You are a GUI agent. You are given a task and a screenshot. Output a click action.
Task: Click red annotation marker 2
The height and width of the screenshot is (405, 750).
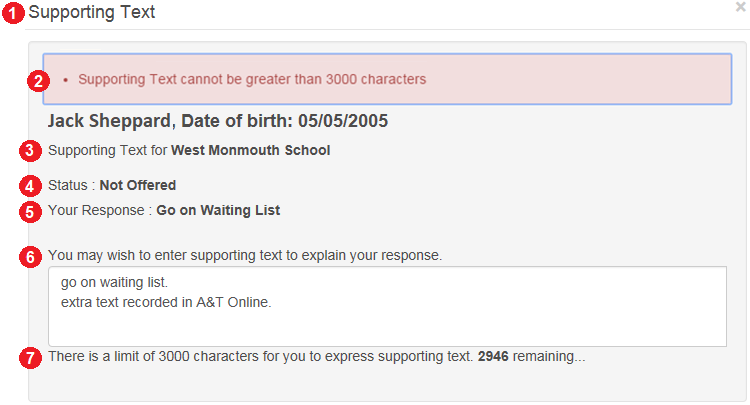[38, 81]
